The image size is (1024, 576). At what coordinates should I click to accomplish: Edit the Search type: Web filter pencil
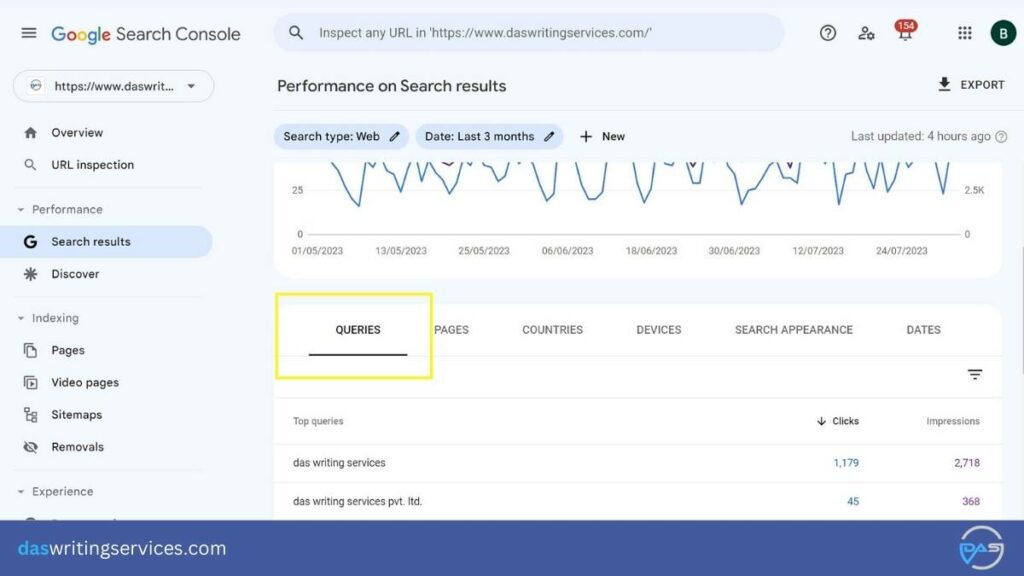click(x=394, y=136)
